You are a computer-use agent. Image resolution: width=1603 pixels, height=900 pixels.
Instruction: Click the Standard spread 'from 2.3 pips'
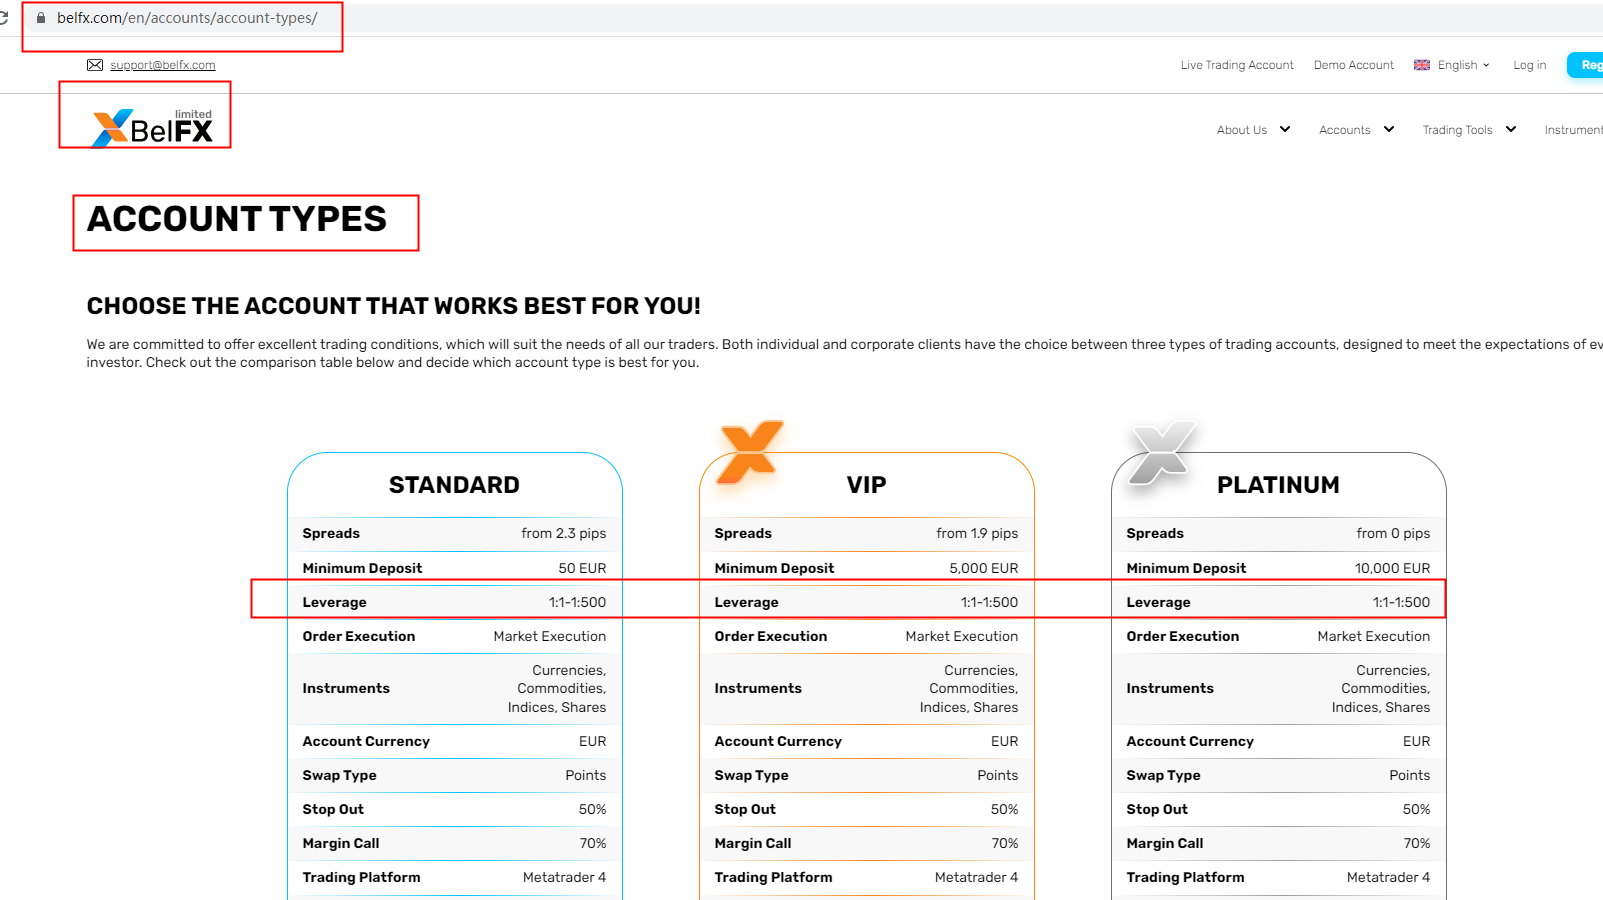[x=564, y=534]
